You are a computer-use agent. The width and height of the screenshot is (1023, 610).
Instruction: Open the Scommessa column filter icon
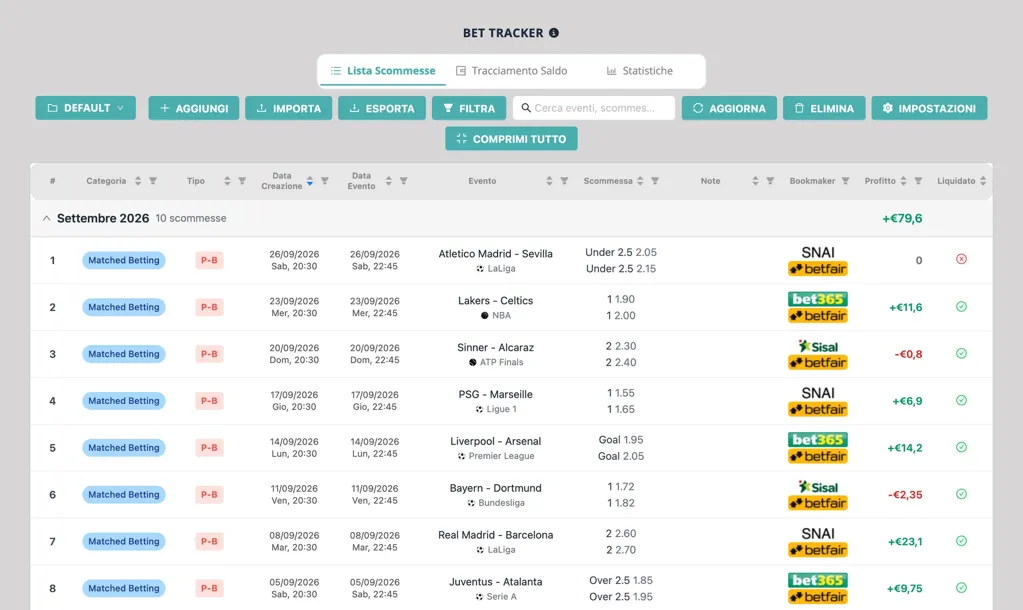[655, 181]
